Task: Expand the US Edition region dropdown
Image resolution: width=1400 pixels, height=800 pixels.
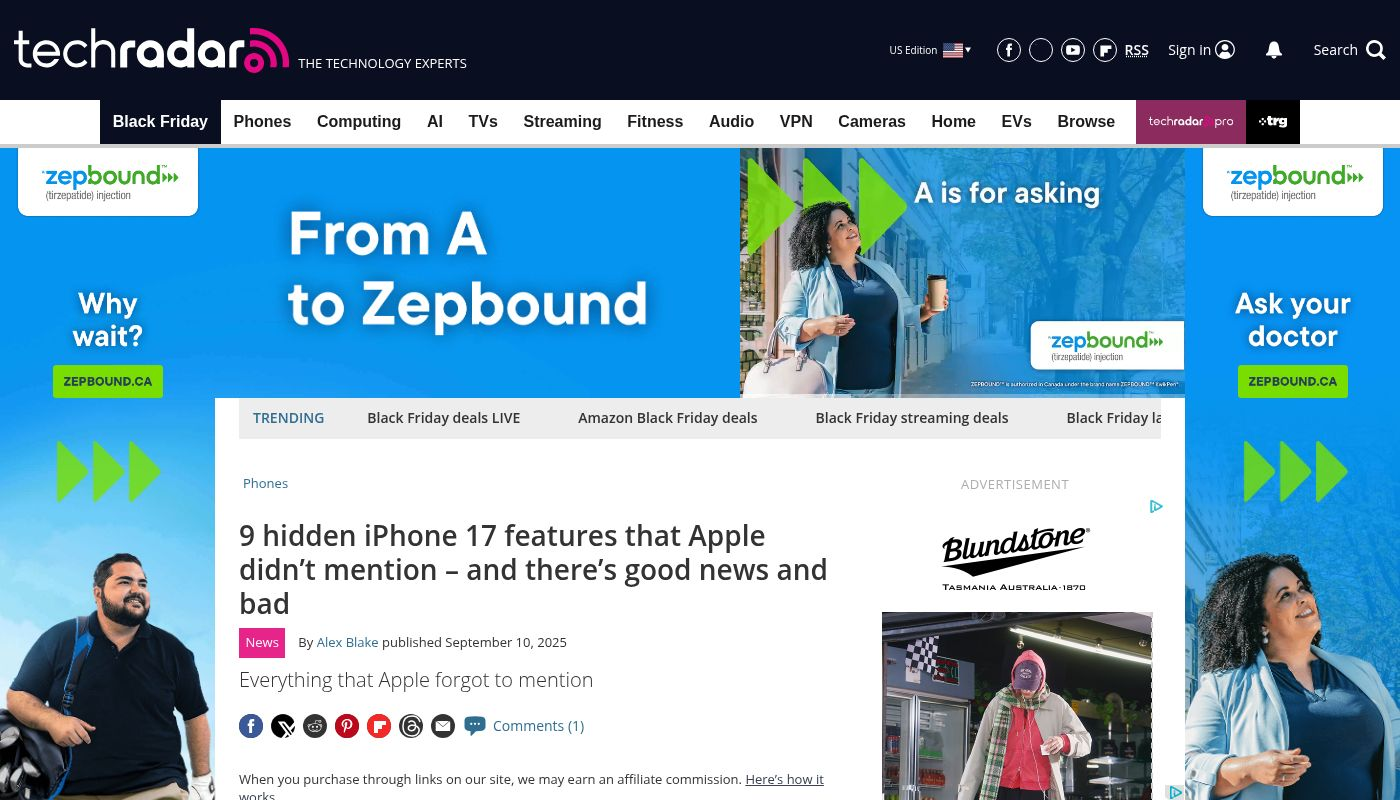Action: click(x=930, y=50)
